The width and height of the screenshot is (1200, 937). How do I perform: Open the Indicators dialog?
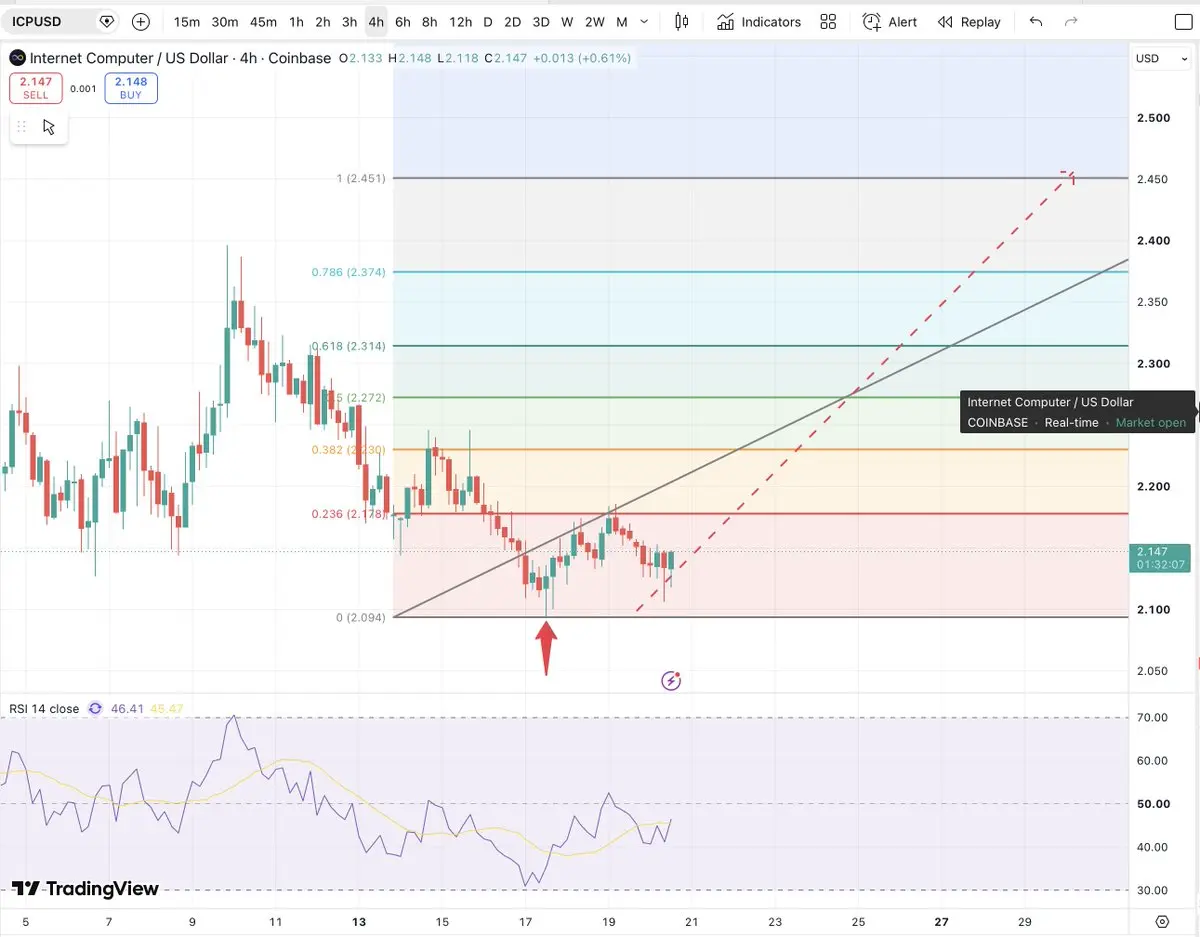(759, 22)
